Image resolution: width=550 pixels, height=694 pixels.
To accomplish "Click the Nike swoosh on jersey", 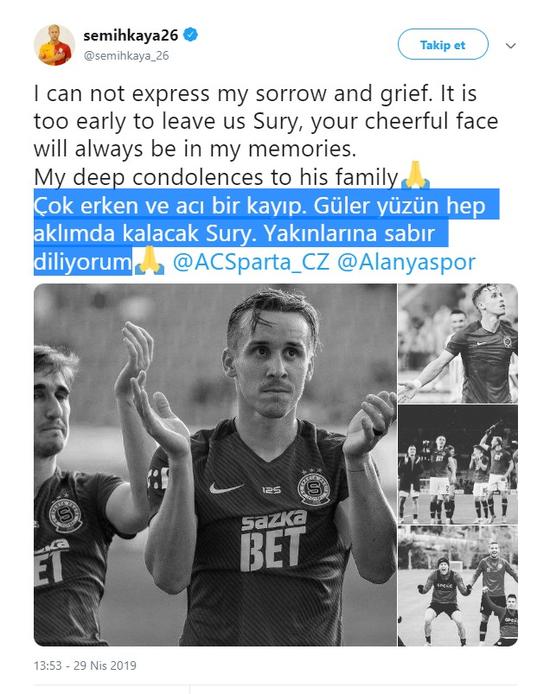I will 226,488.
